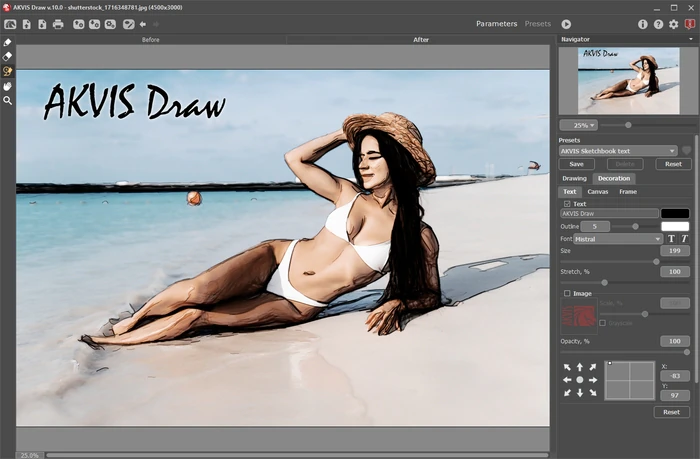The width and height of the screenshot is (700, 459).
Task: Show the After view tab
Action: (421, 40)
